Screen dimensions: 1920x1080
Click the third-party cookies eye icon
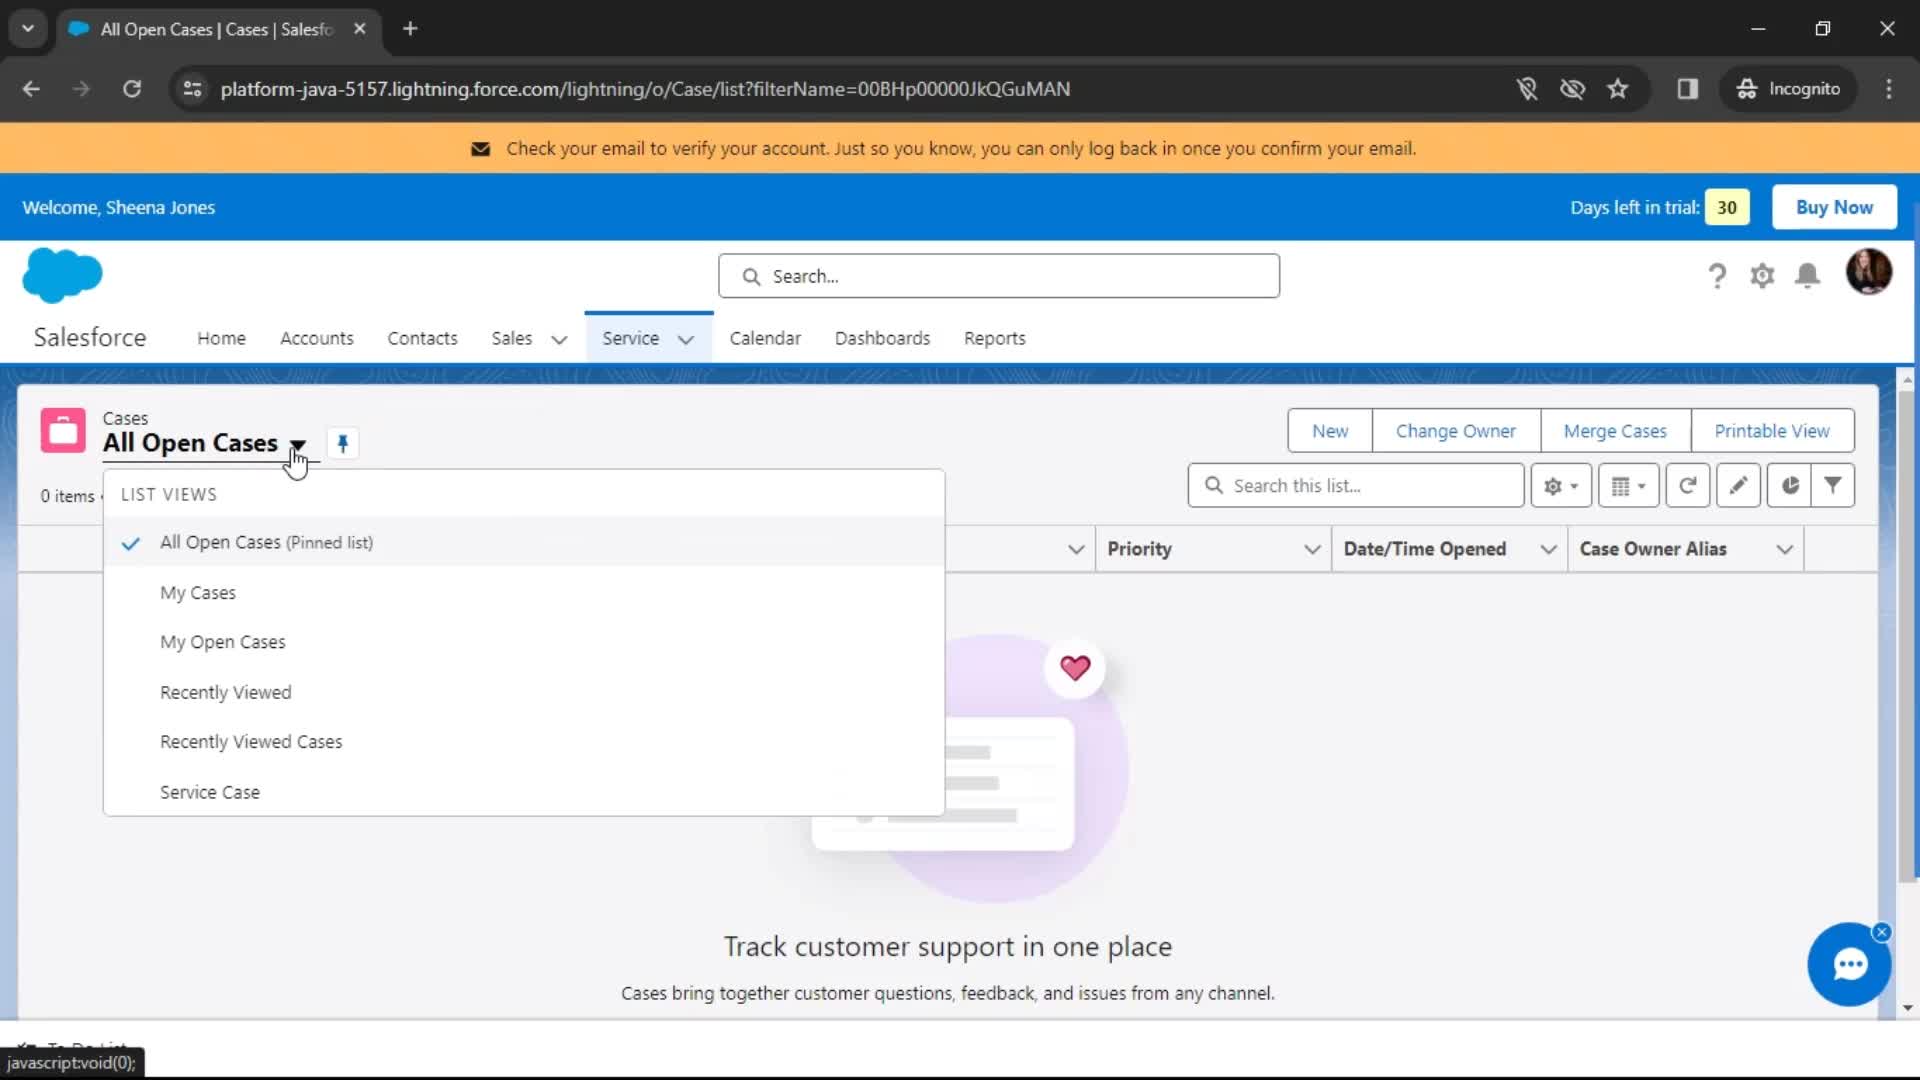[1572, 89]
